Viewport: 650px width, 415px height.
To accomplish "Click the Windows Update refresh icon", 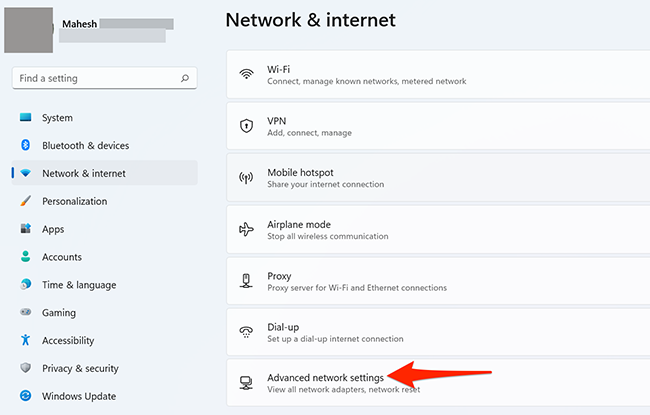I will pos(26,396).
